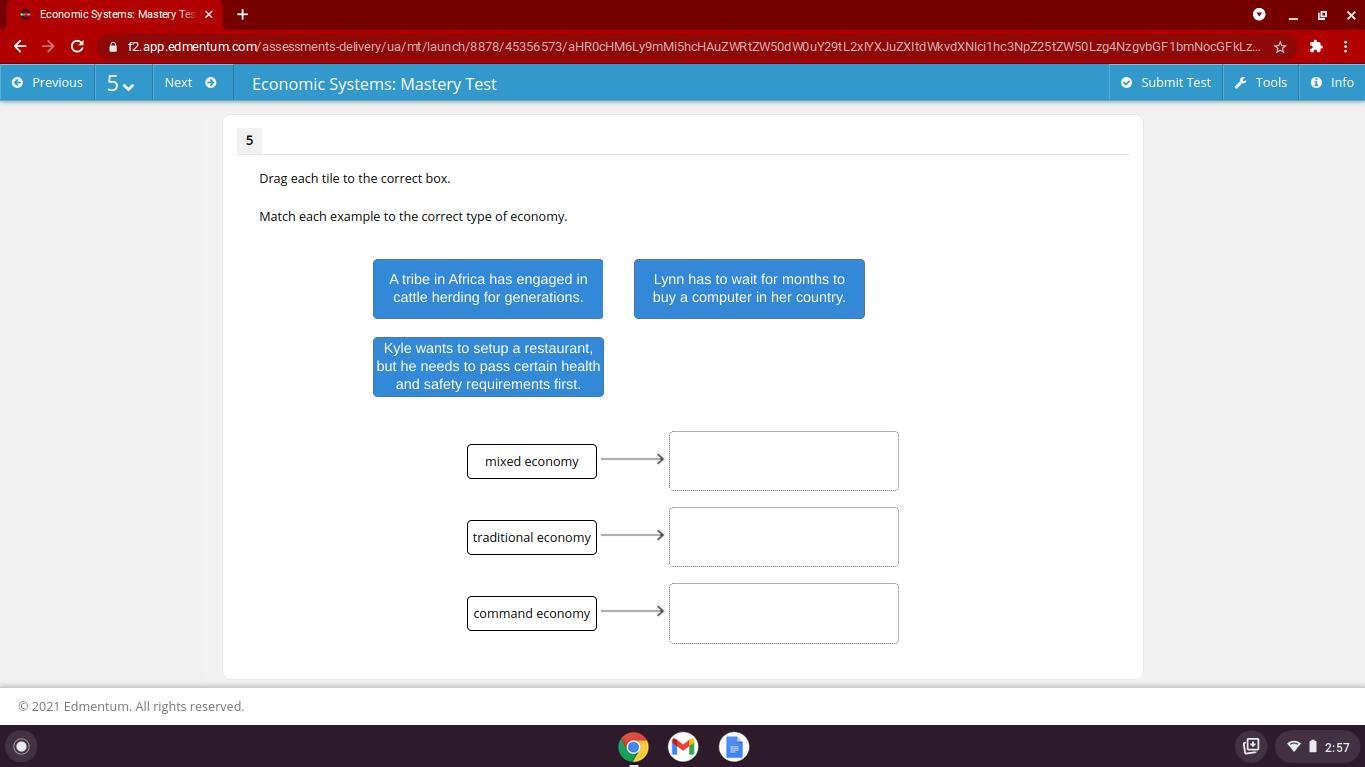Click the battery icon in system tray
The image size is (1365, 767).
[1312, 746]
